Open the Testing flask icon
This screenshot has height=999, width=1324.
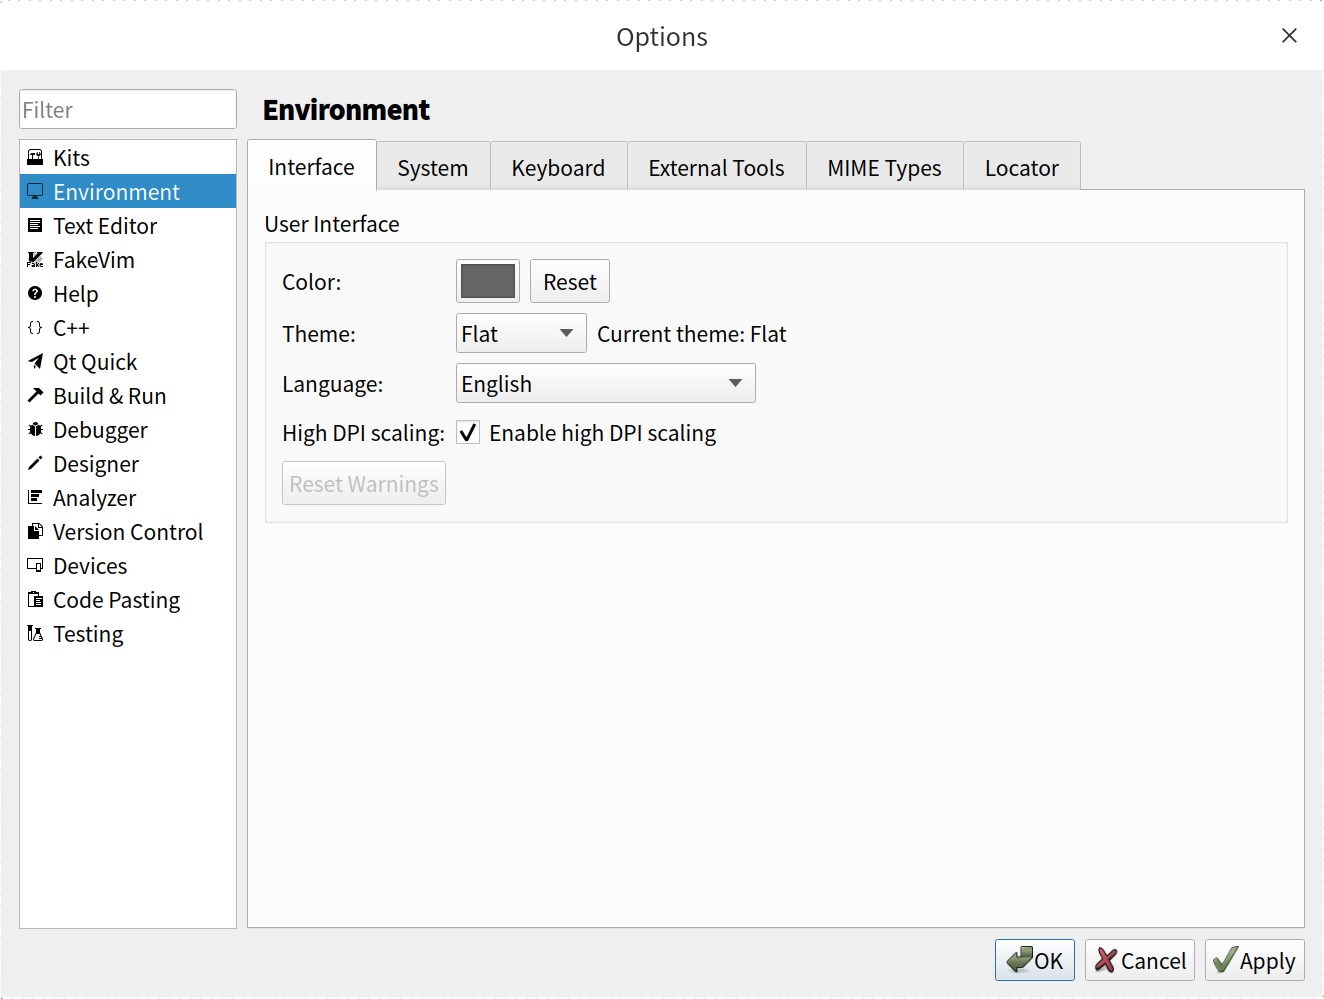click(x=35, y=634)
